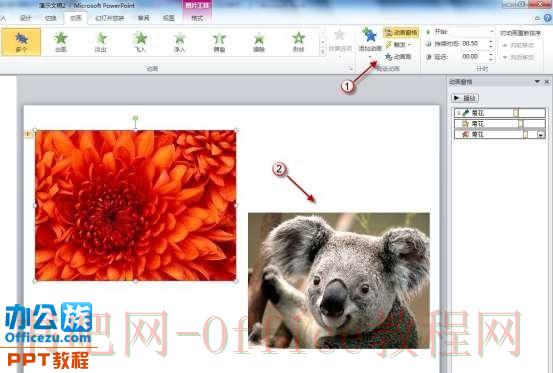
Task: Select 菊花 animation with yellow star icon
Action: coord(499,124)
